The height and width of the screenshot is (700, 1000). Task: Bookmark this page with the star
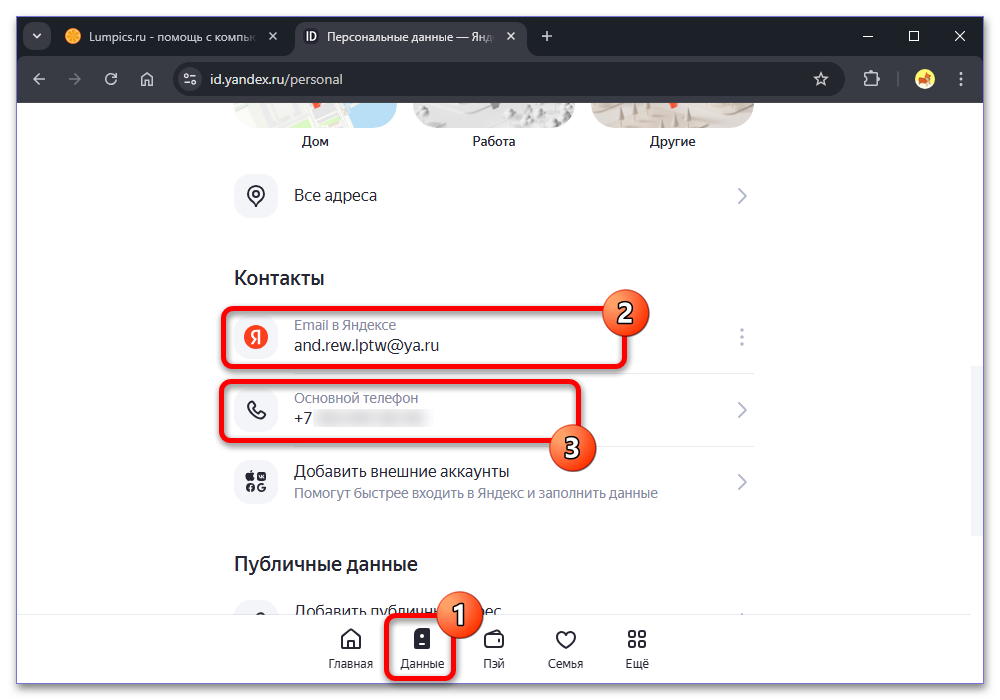point(821,79)
